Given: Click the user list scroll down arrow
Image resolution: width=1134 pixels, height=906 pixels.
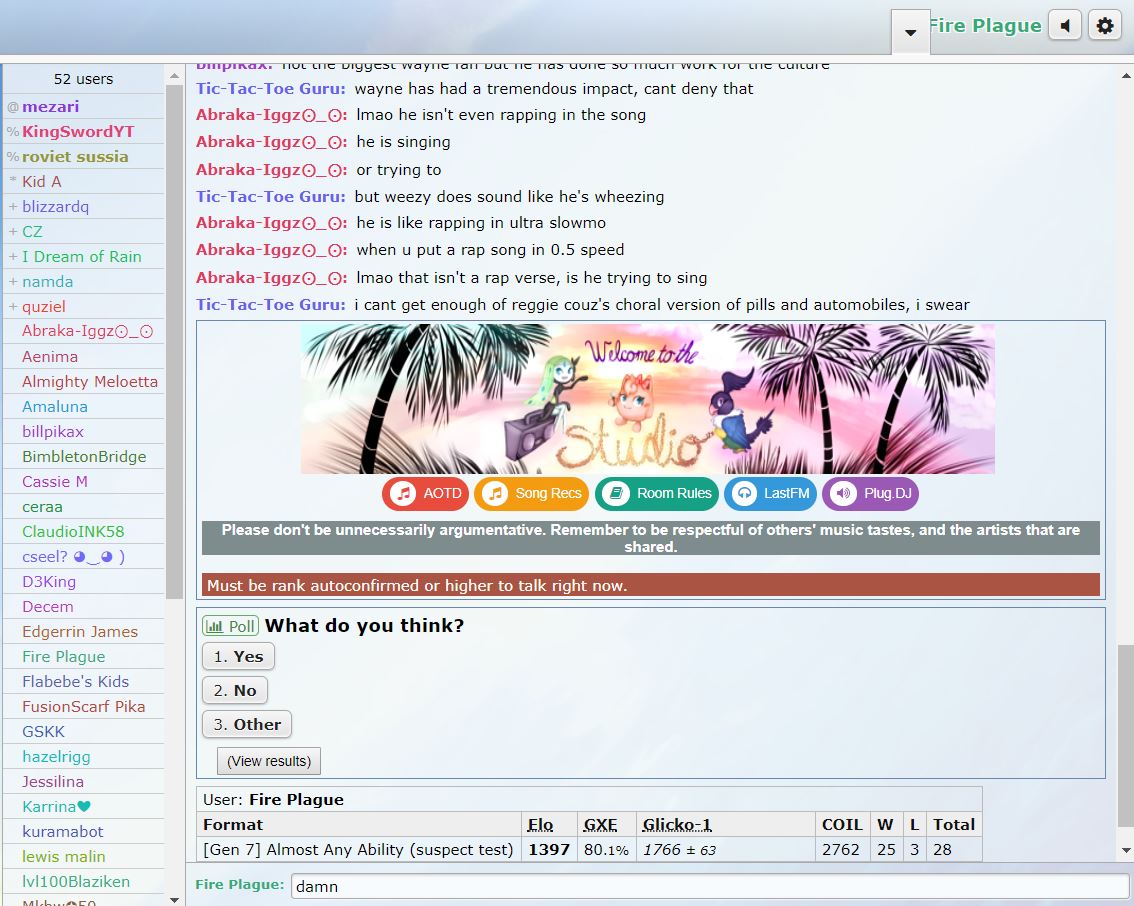Looking at the screenshot, I should [174, 899].
